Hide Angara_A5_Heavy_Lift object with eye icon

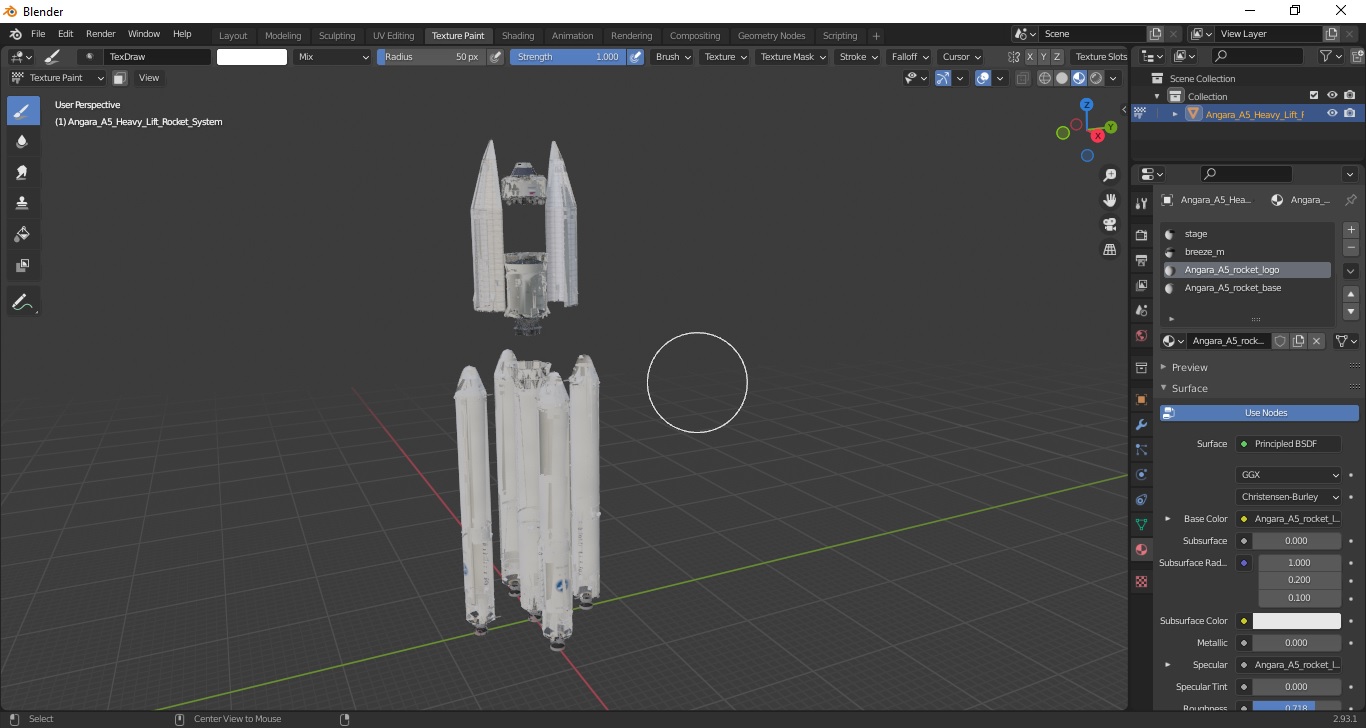point(1332,114)
